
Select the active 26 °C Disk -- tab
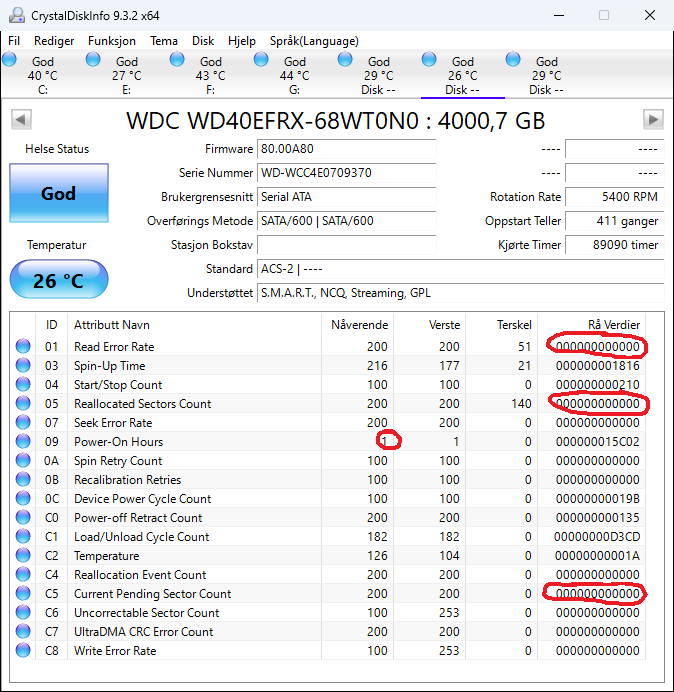click(462, 75)
